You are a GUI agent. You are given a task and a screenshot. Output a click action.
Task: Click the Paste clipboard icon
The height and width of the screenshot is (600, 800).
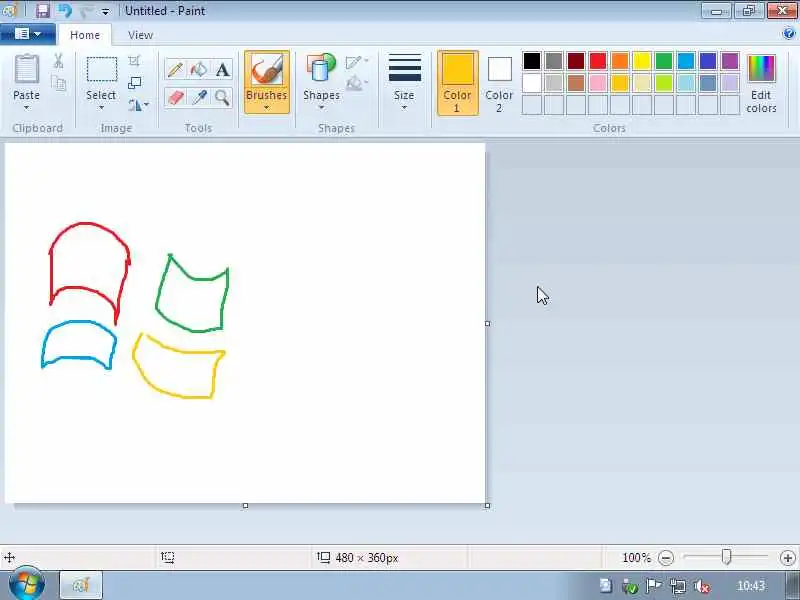[x=27, y=69]
